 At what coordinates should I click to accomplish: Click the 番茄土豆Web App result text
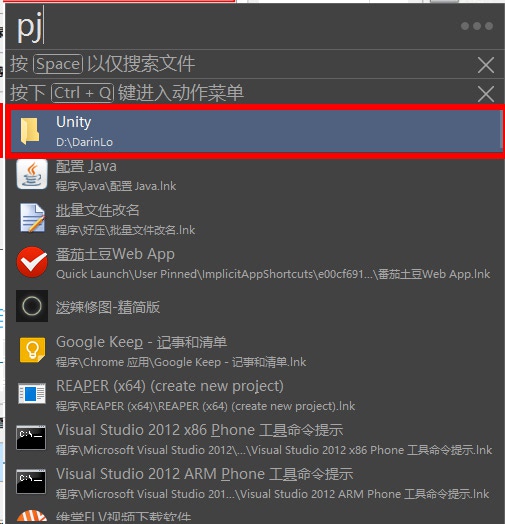(x=115, y=254)
